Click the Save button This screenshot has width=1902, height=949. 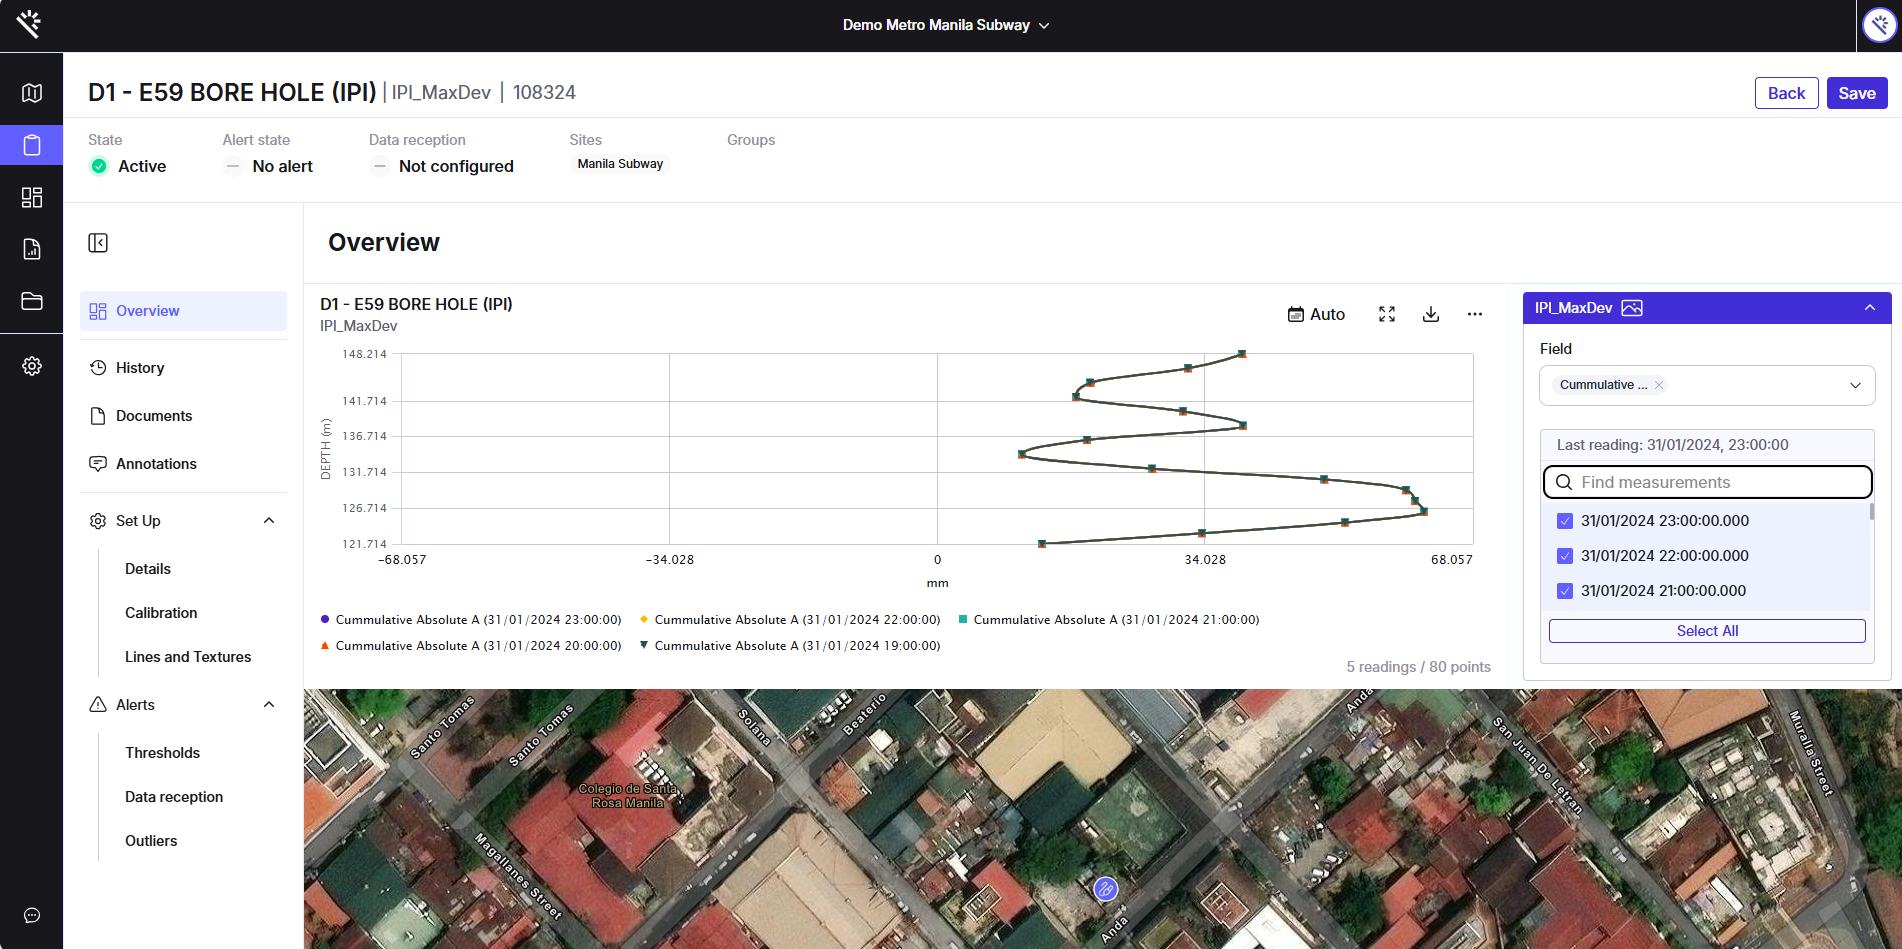point(1856,93)
